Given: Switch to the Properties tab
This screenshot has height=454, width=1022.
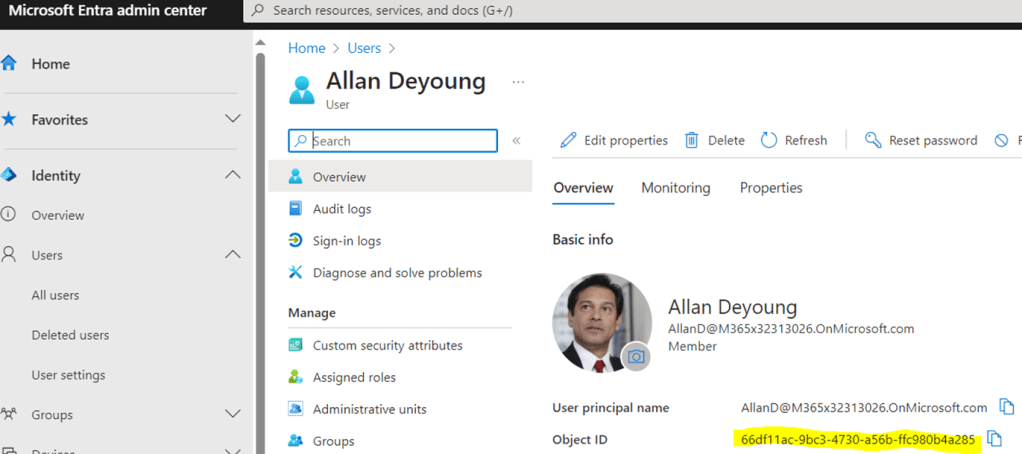Looking at the screenshot, I should [770, 188].
